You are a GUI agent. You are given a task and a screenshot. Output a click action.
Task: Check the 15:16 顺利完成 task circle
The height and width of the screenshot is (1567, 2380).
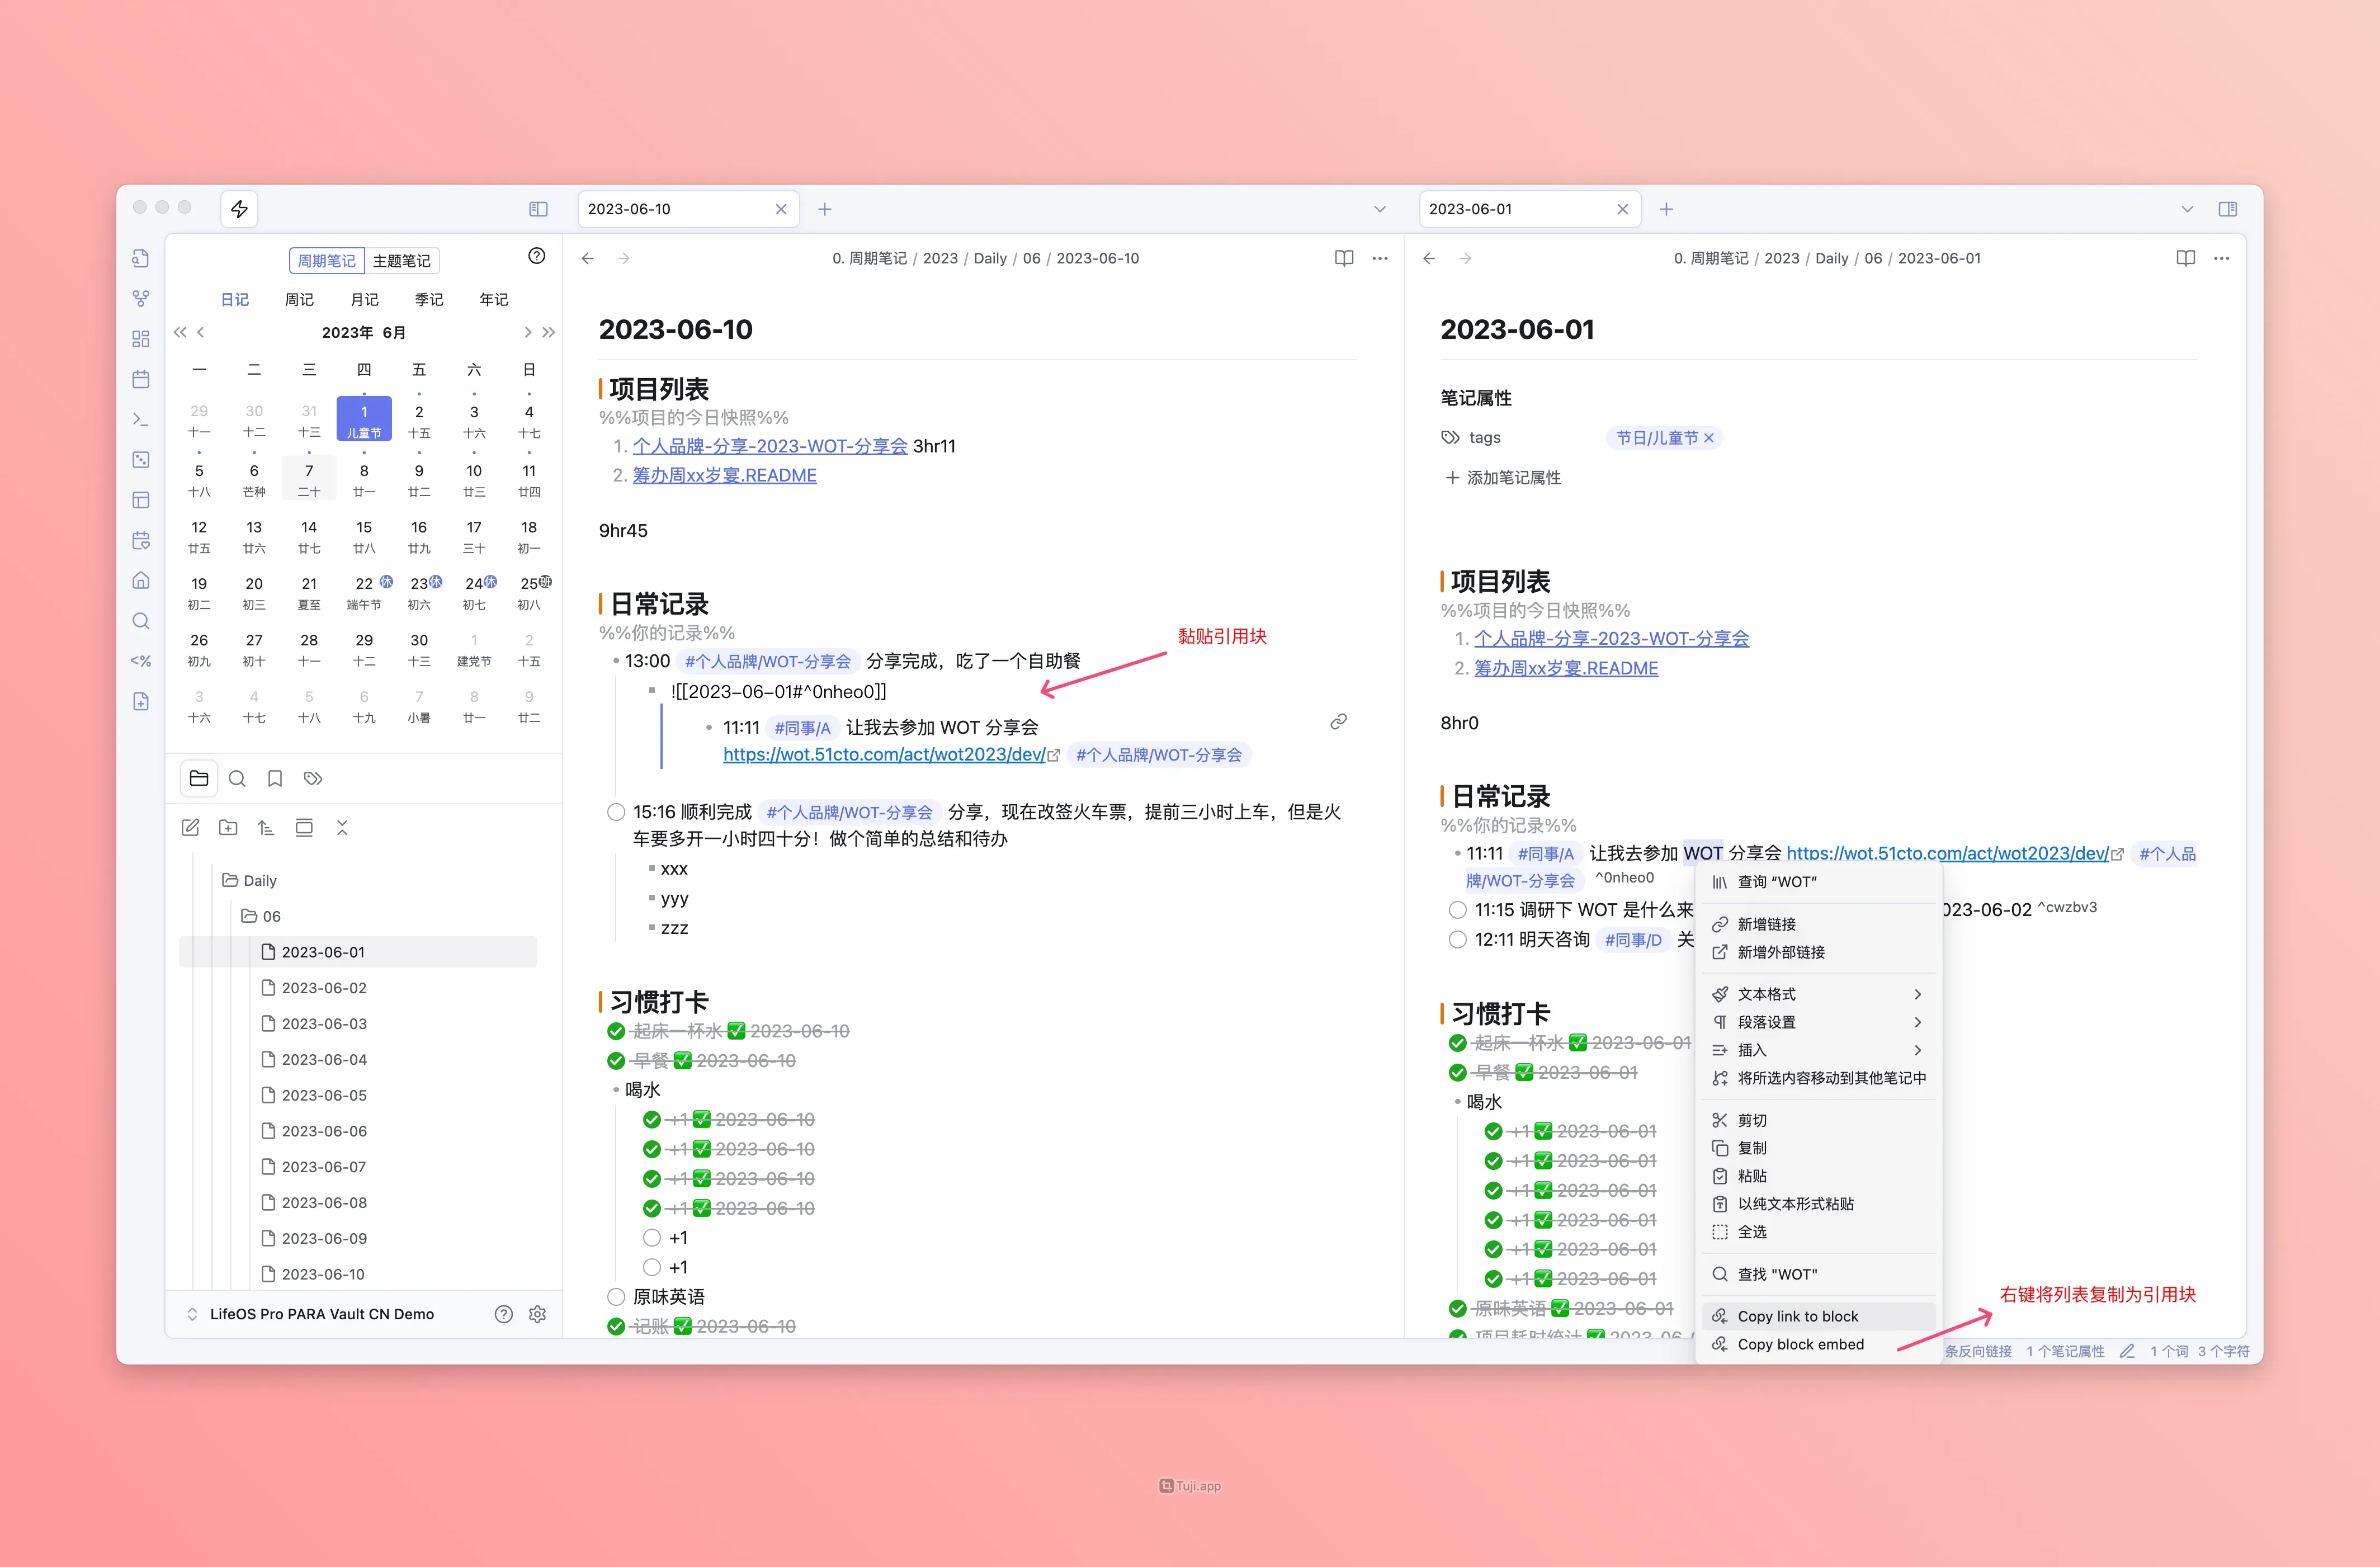coord(616,812)
